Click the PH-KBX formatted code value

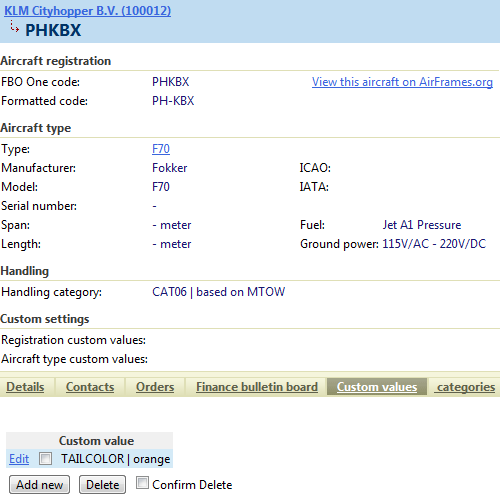click(x=173, y=101)
